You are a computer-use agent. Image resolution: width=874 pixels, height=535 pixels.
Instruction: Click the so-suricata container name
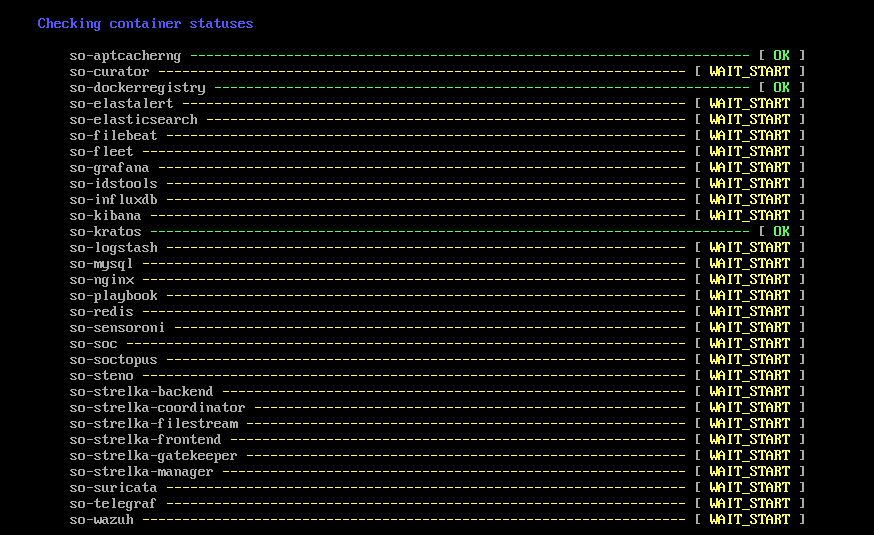(x=113, y=488)
